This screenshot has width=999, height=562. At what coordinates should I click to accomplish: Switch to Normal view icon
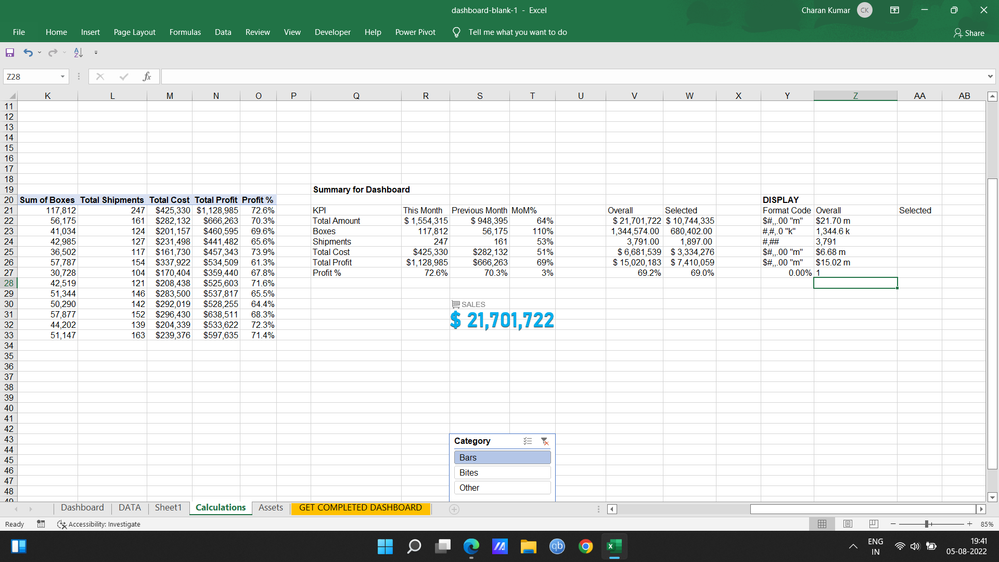tap(822, 524)
